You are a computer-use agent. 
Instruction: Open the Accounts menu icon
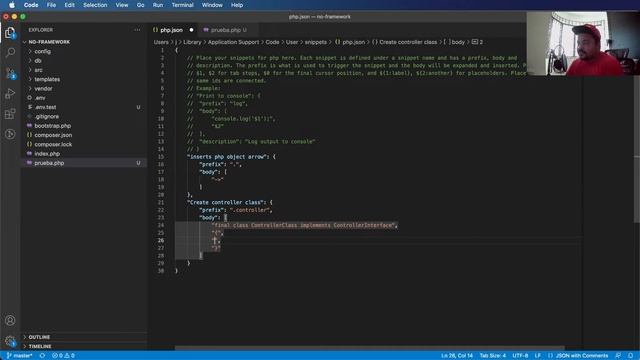pyautogui.click(x=10, y=320)
